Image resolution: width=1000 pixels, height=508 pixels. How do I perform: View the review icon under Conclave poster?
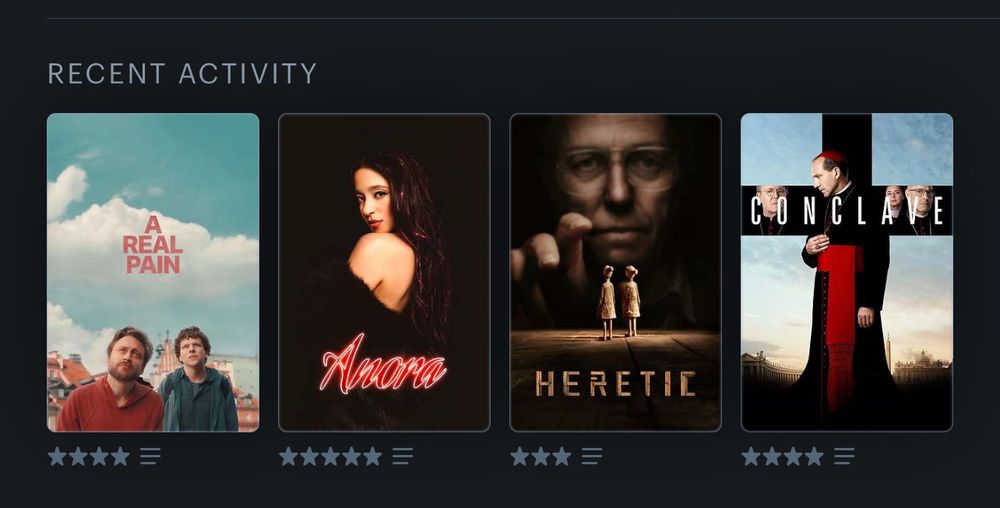pyautogui.click(x=844, y=456)
